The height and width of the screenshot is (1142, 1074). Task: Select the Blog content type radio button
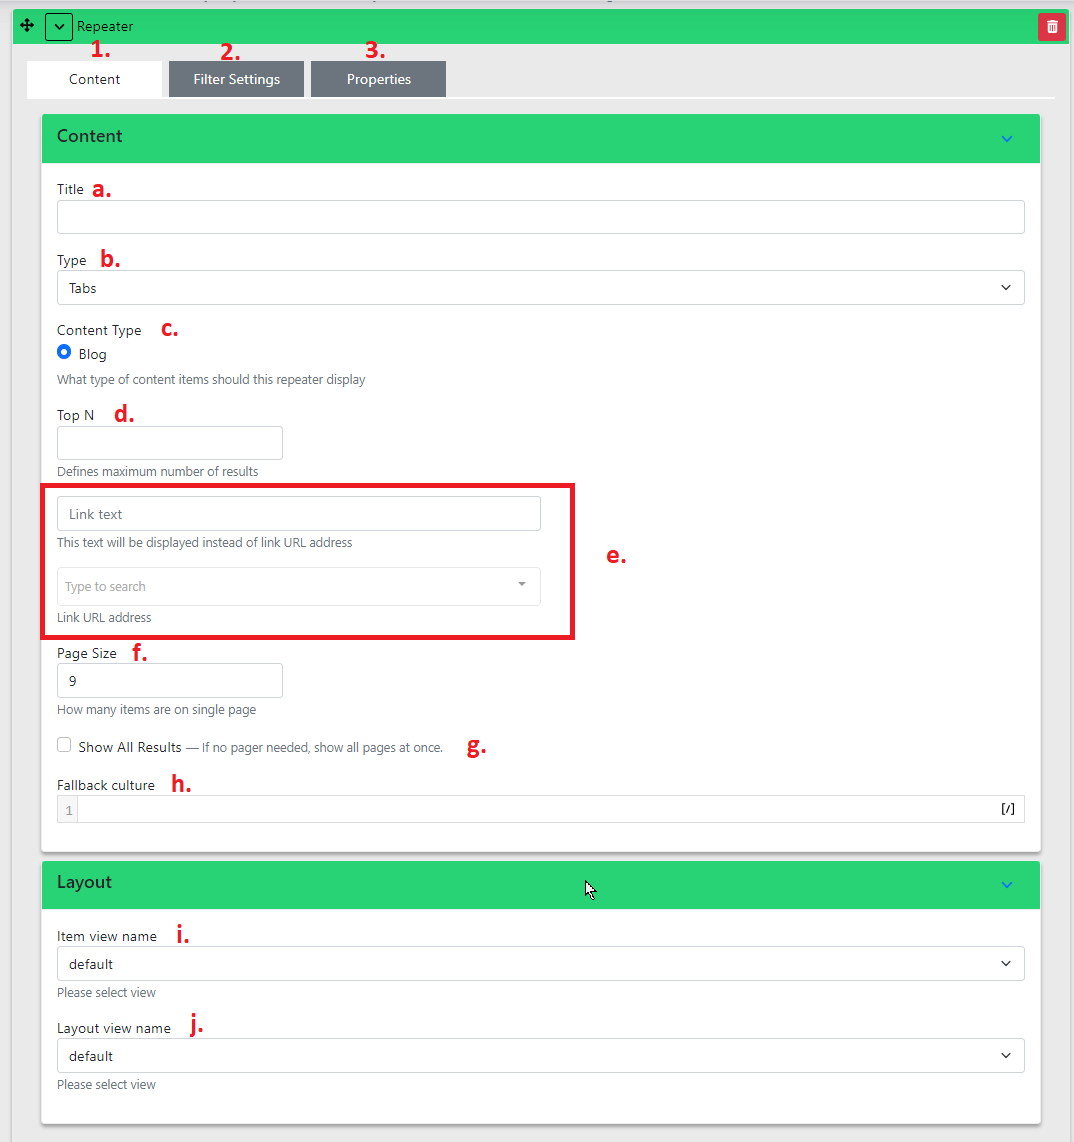coord(64,353)
